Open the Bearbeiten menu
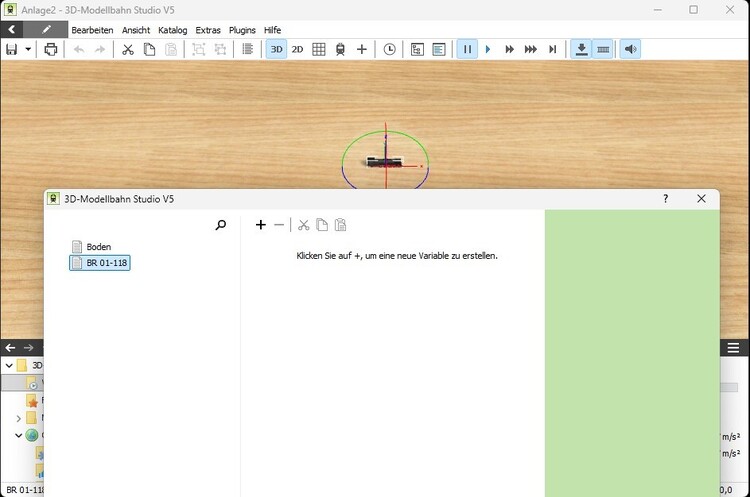750x497 pixels. (x=92, y=30)
